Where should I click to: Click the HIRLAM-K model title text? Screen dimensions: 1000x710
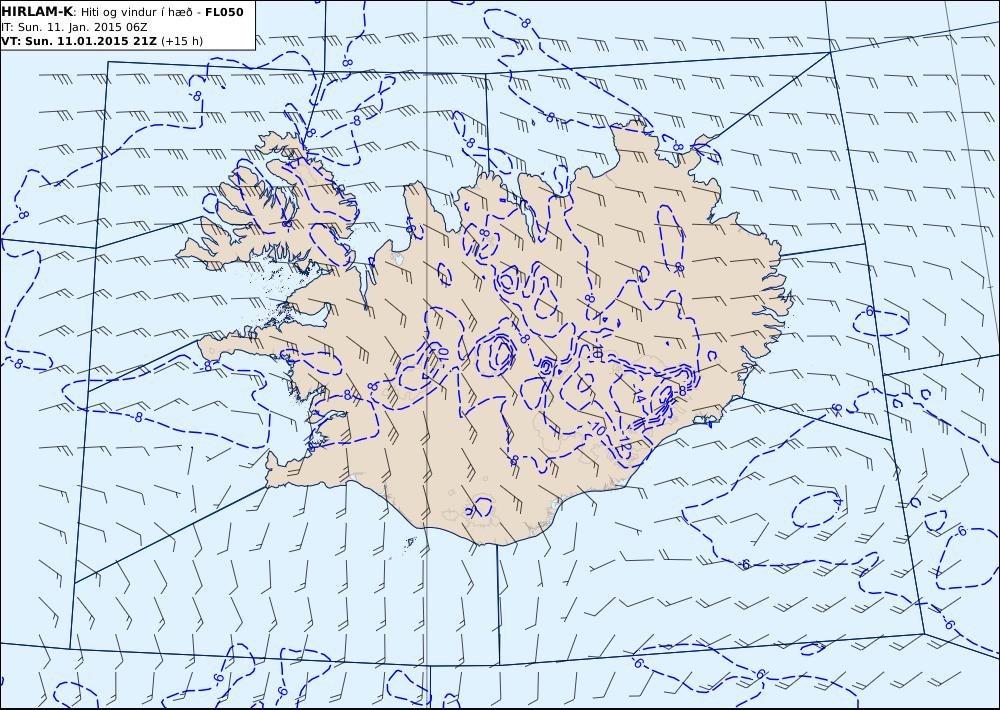37,12
